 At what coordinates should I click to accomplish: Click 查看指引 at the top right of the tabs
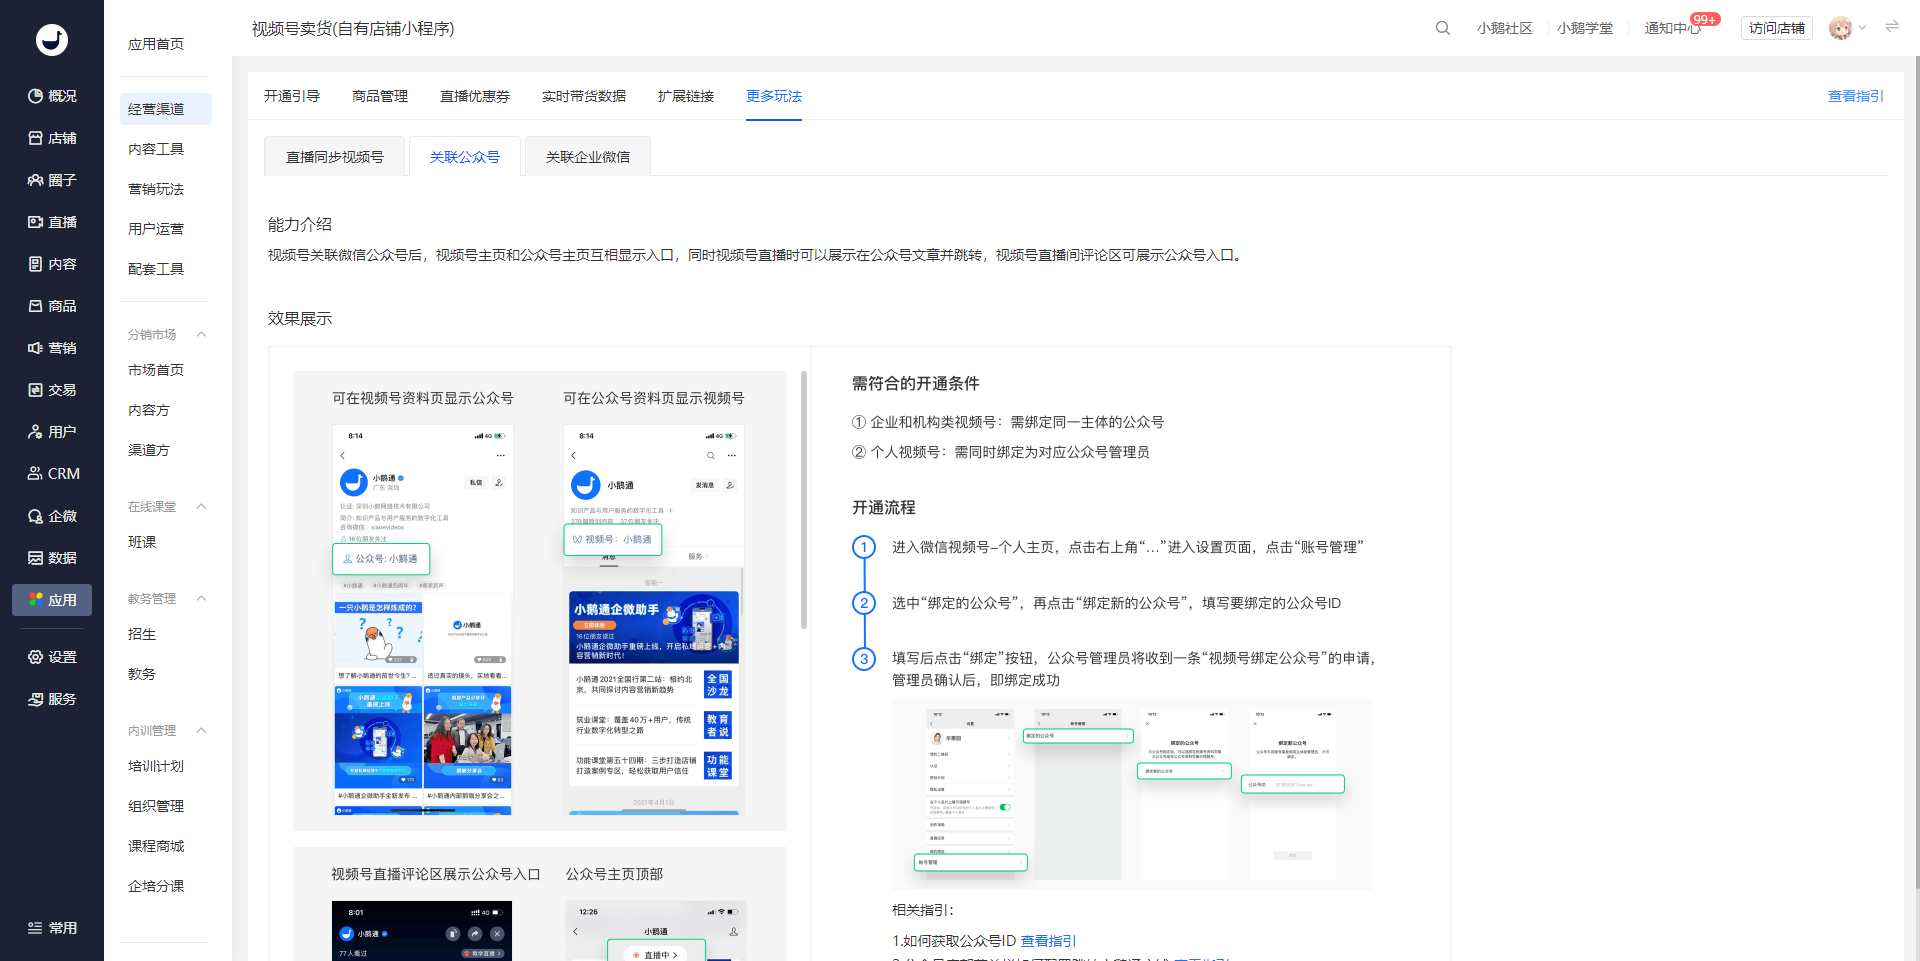pos(1856,96)
